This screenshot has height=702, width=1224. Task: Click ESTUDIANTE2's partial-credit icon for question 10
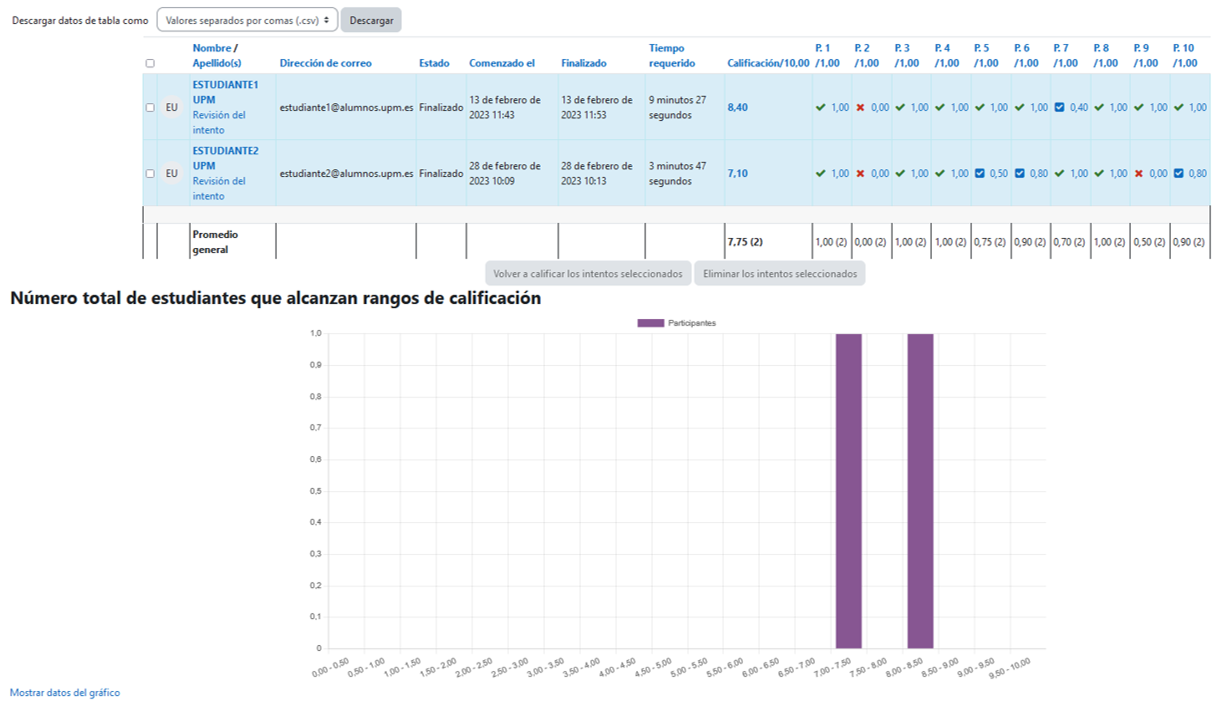[1178, 173]
